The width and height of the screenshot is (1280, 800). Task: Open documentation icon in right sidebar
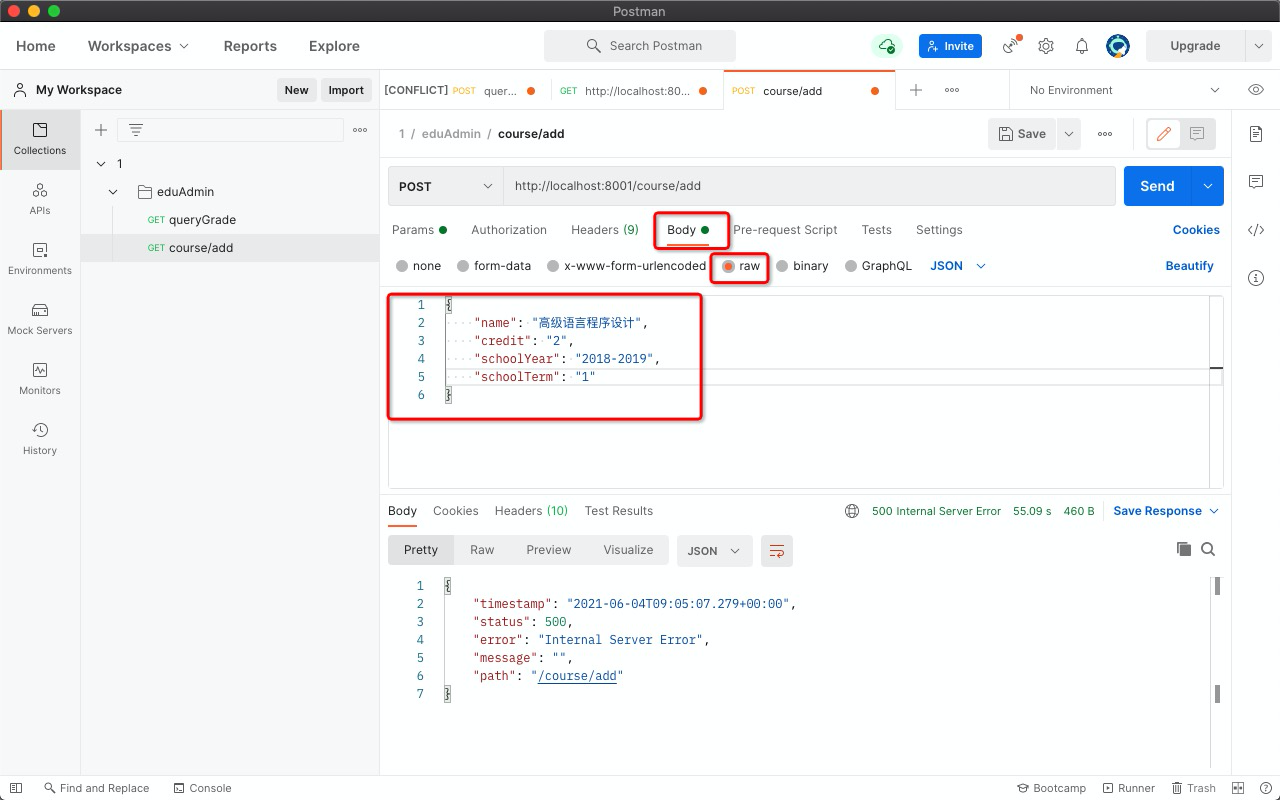pos(1256,134)
